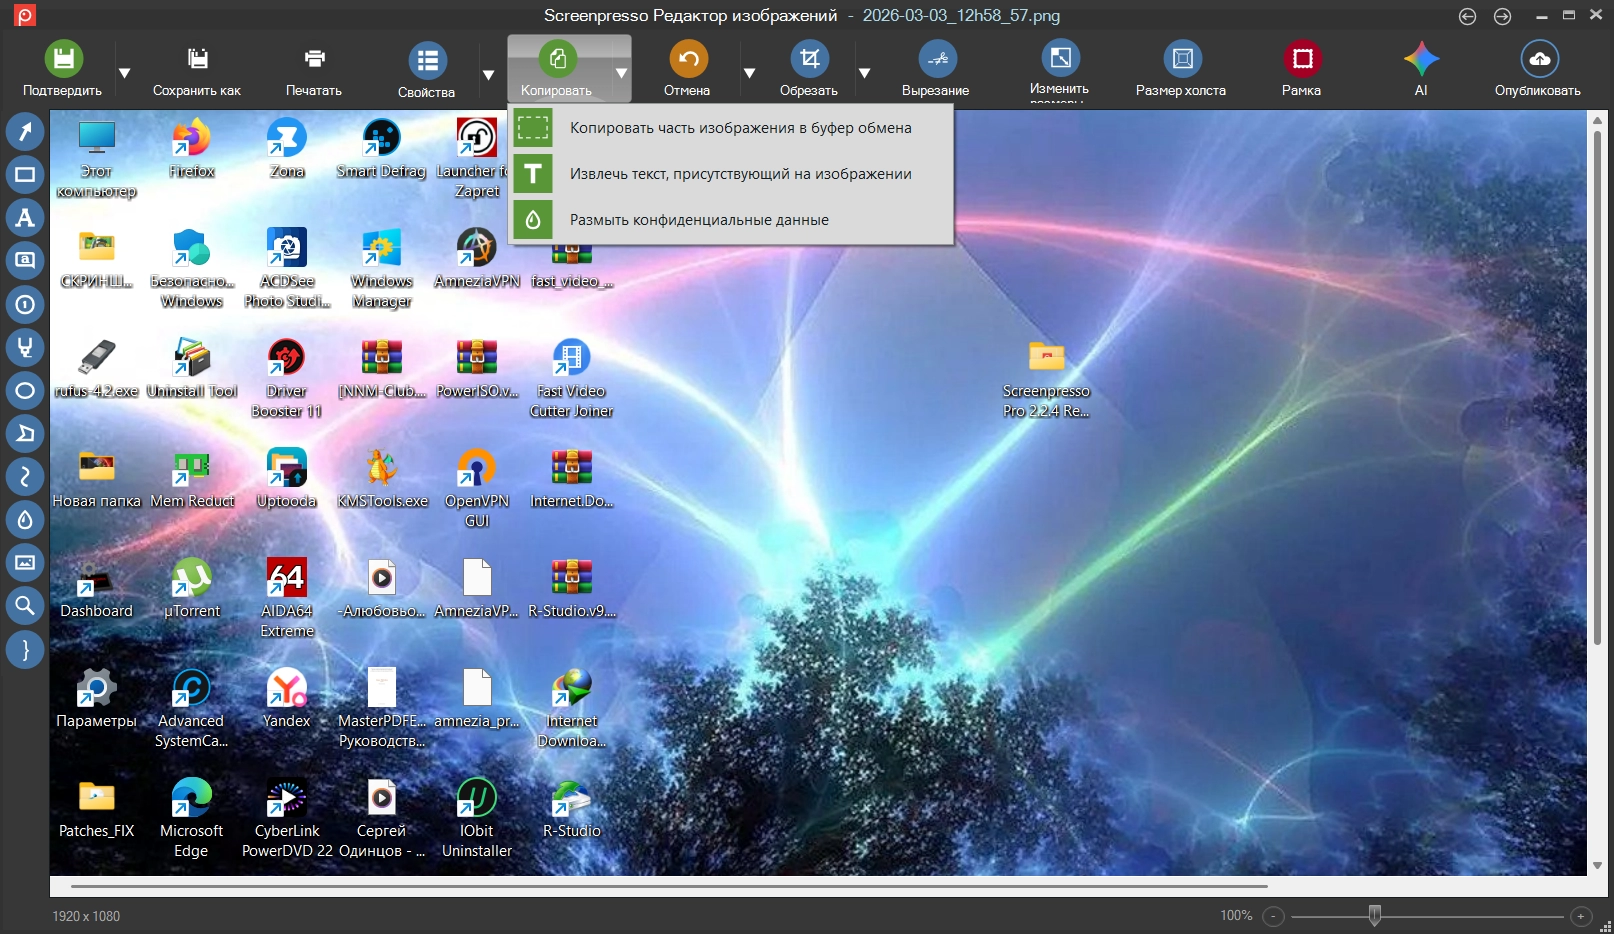Select the Freehand curve tool
Image resolution: width=1614 pixels, height=934 pixels.
[x=25, y=476]
